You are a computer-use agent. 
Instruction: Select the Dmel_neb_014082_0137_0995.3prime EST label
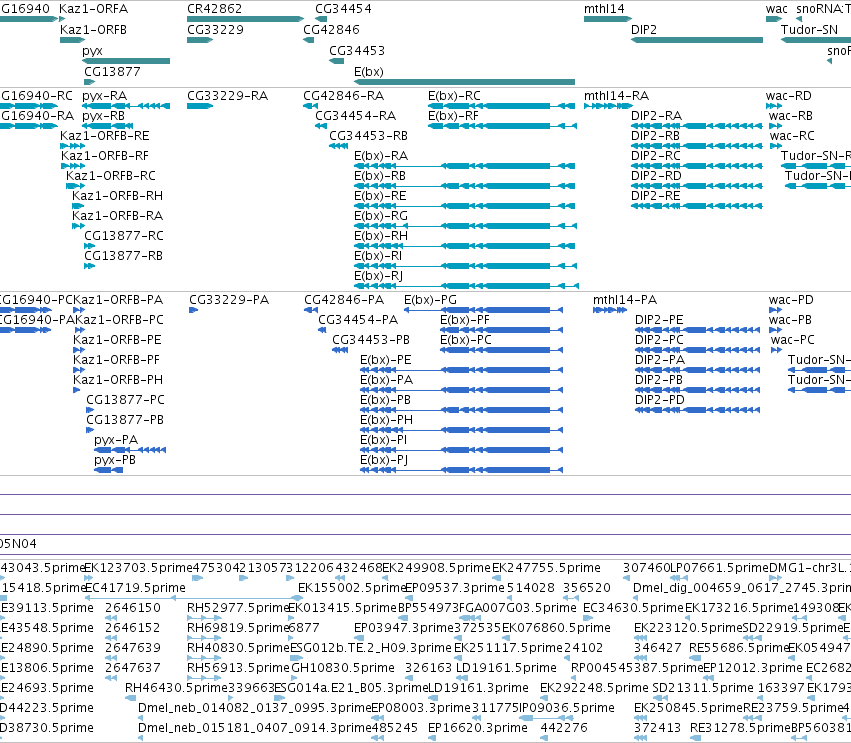point(254,708)
